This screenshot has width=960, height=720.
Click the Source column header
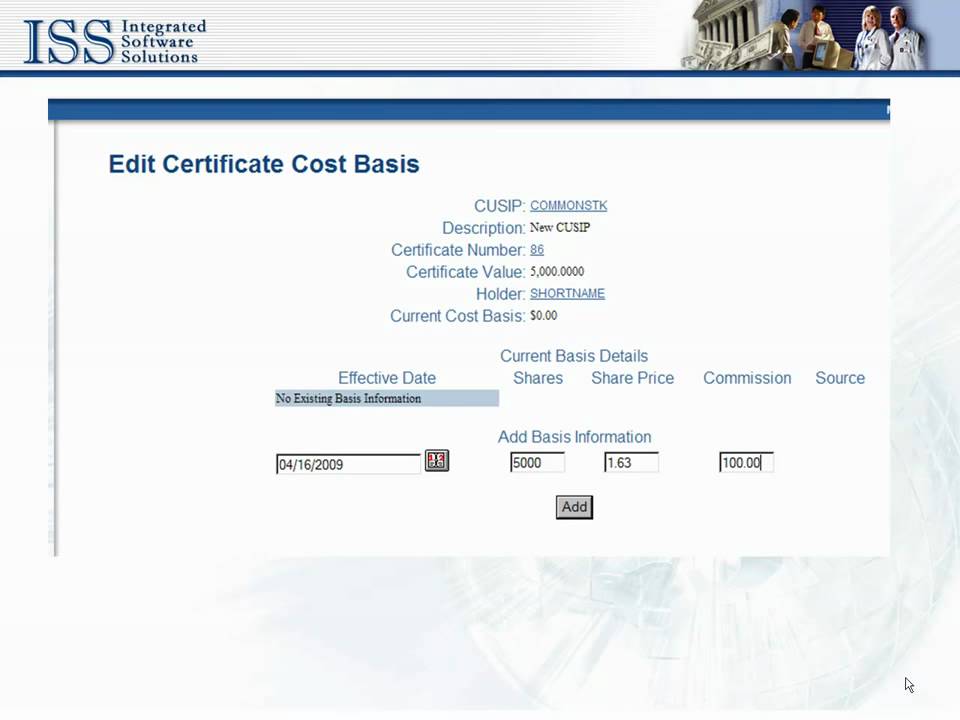pyautogui.click(x=840, y=378)
